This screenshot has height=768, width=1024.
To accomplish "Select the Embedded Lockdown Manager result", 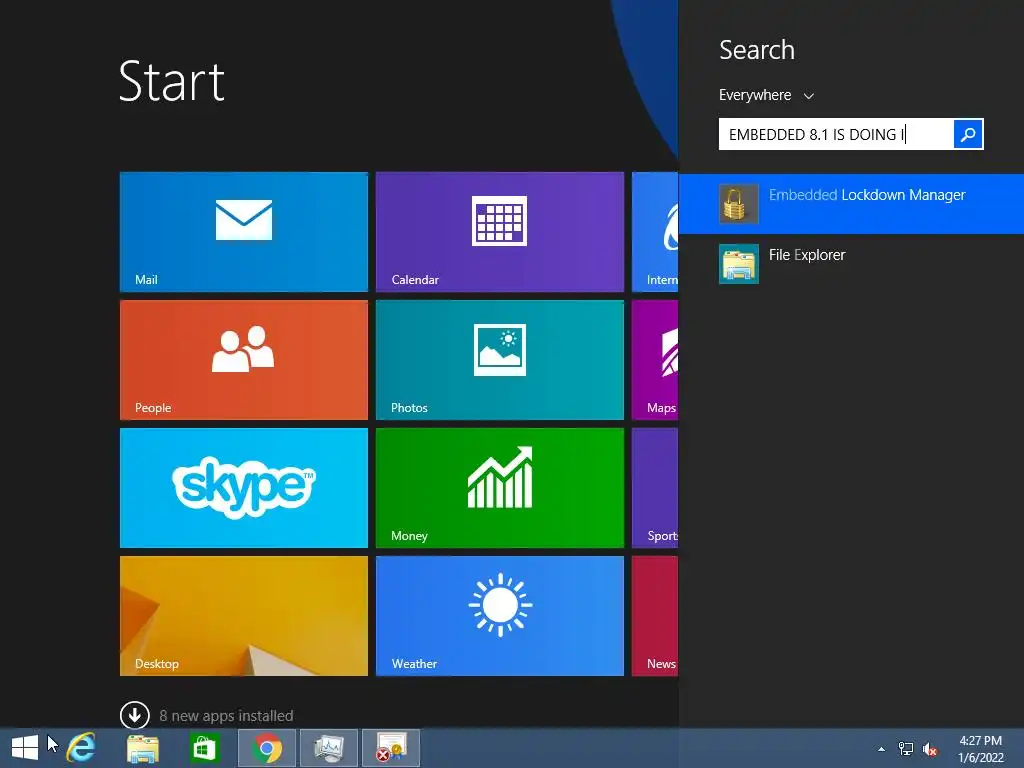I will pyautogui.click(x=851, y=204).
